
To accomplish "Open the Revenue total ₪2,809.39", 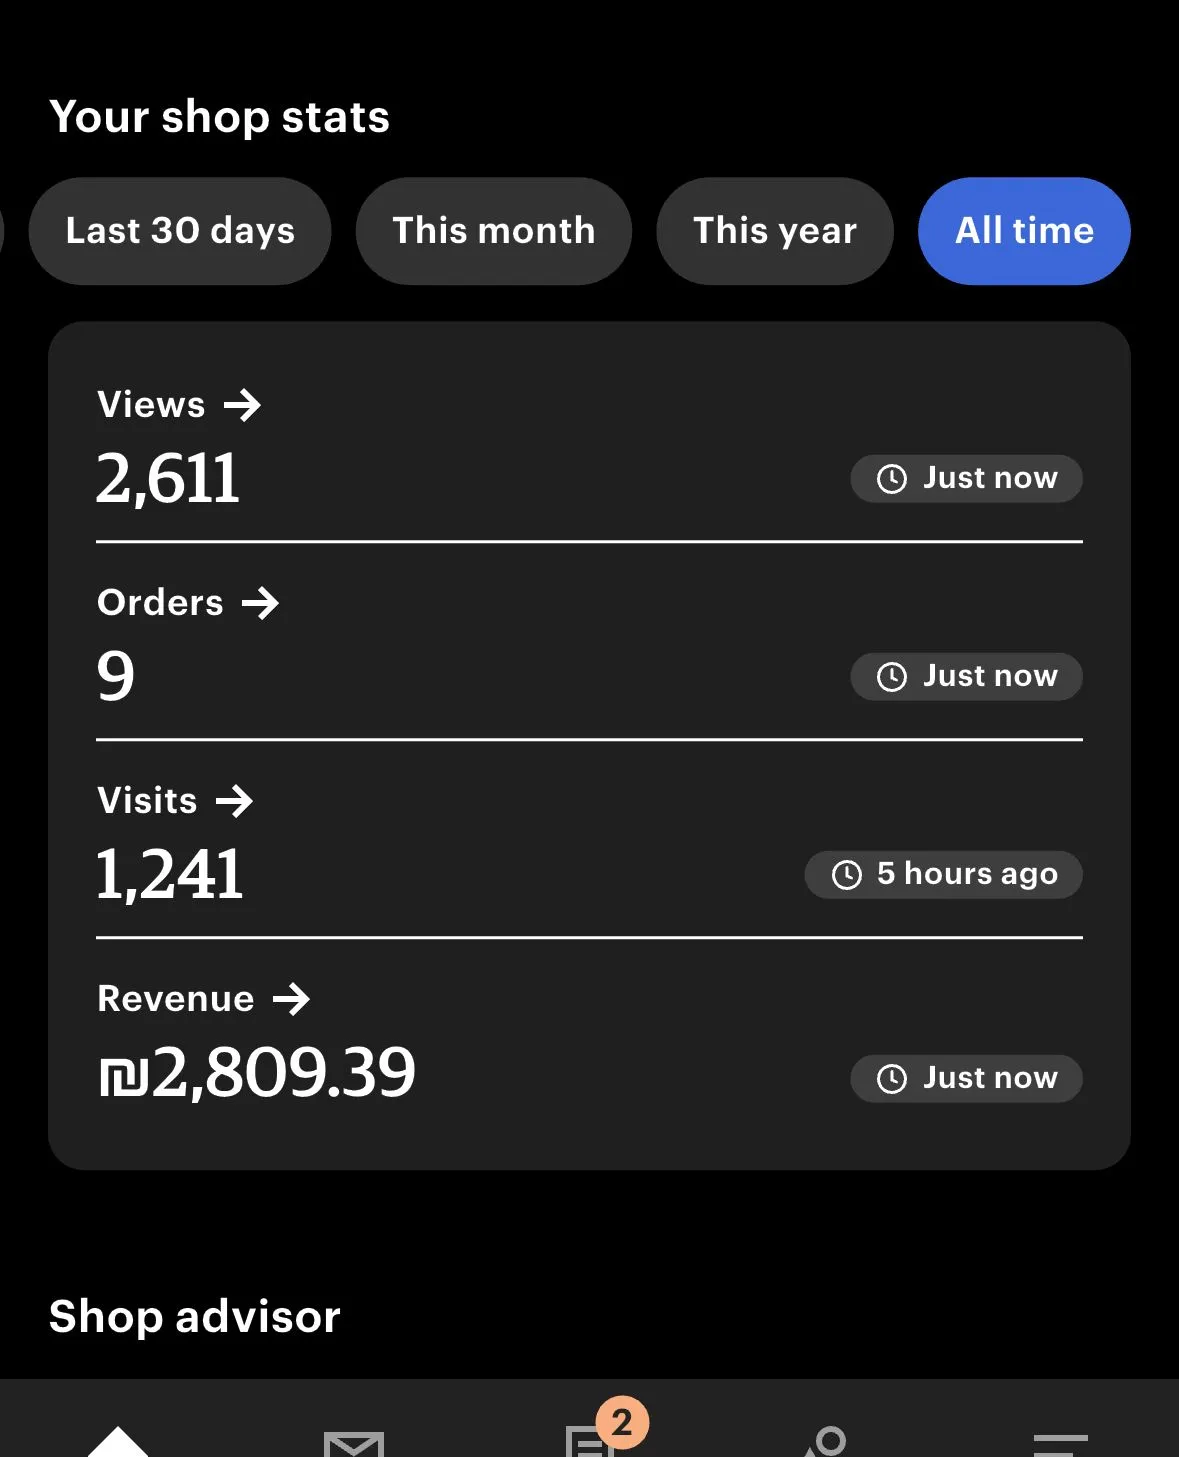I will pos(257,1072).
